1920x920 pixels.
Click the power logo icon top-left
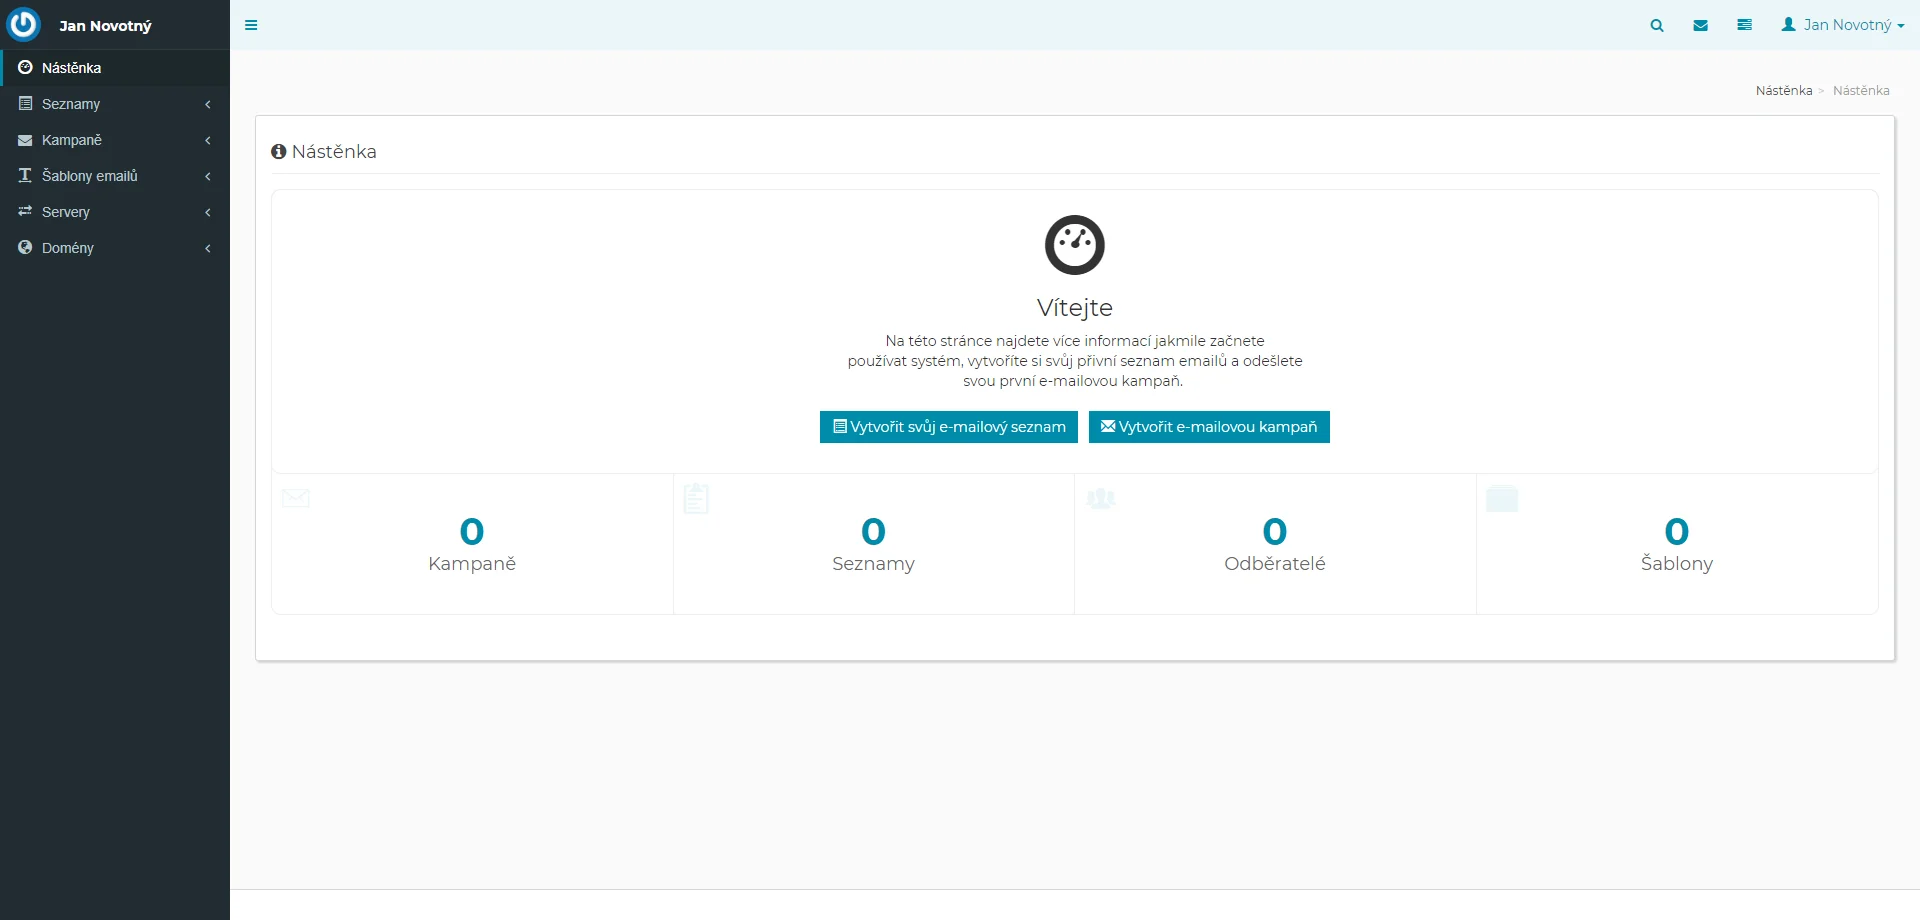click(24, 24)
